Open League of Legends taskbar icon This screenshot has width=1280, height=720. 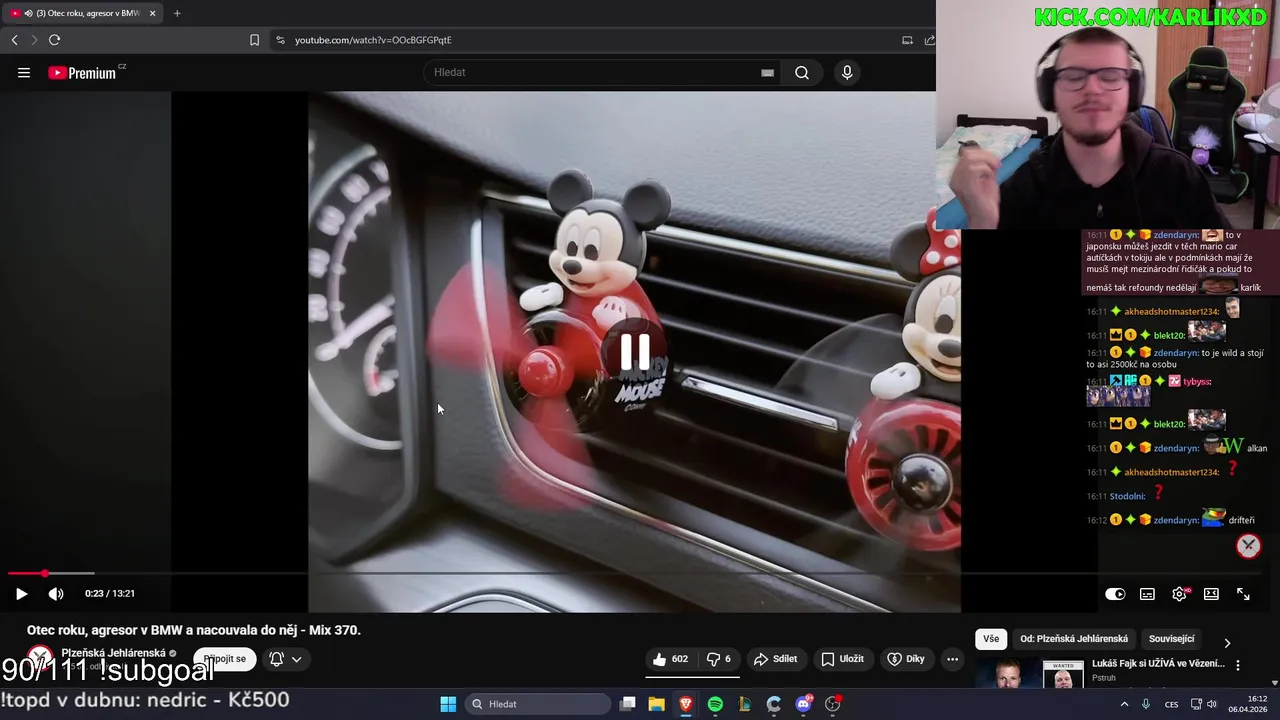click(744, 704)
